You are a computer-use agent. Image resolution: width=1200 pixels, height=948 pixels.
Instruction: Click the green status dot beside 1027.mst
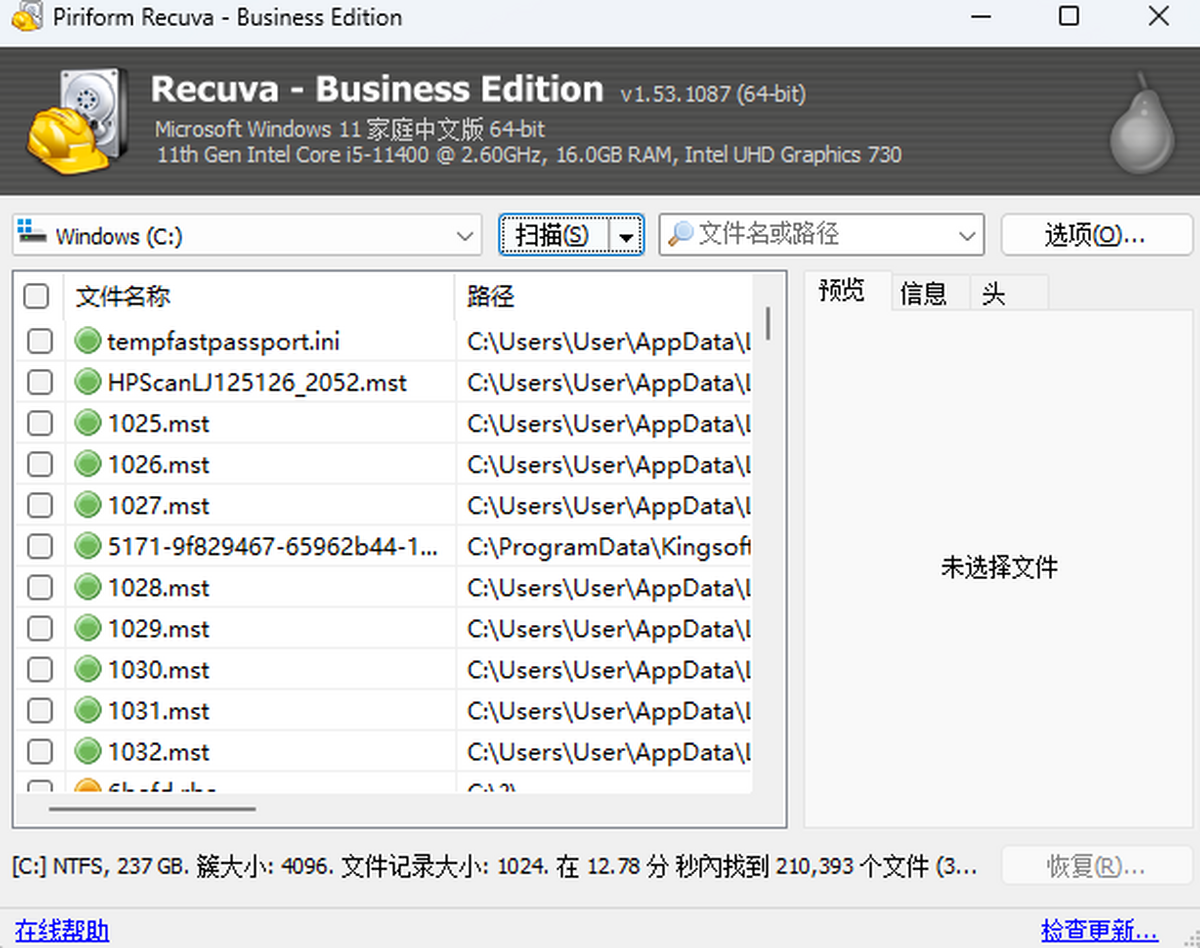click(x=88, y=505)
